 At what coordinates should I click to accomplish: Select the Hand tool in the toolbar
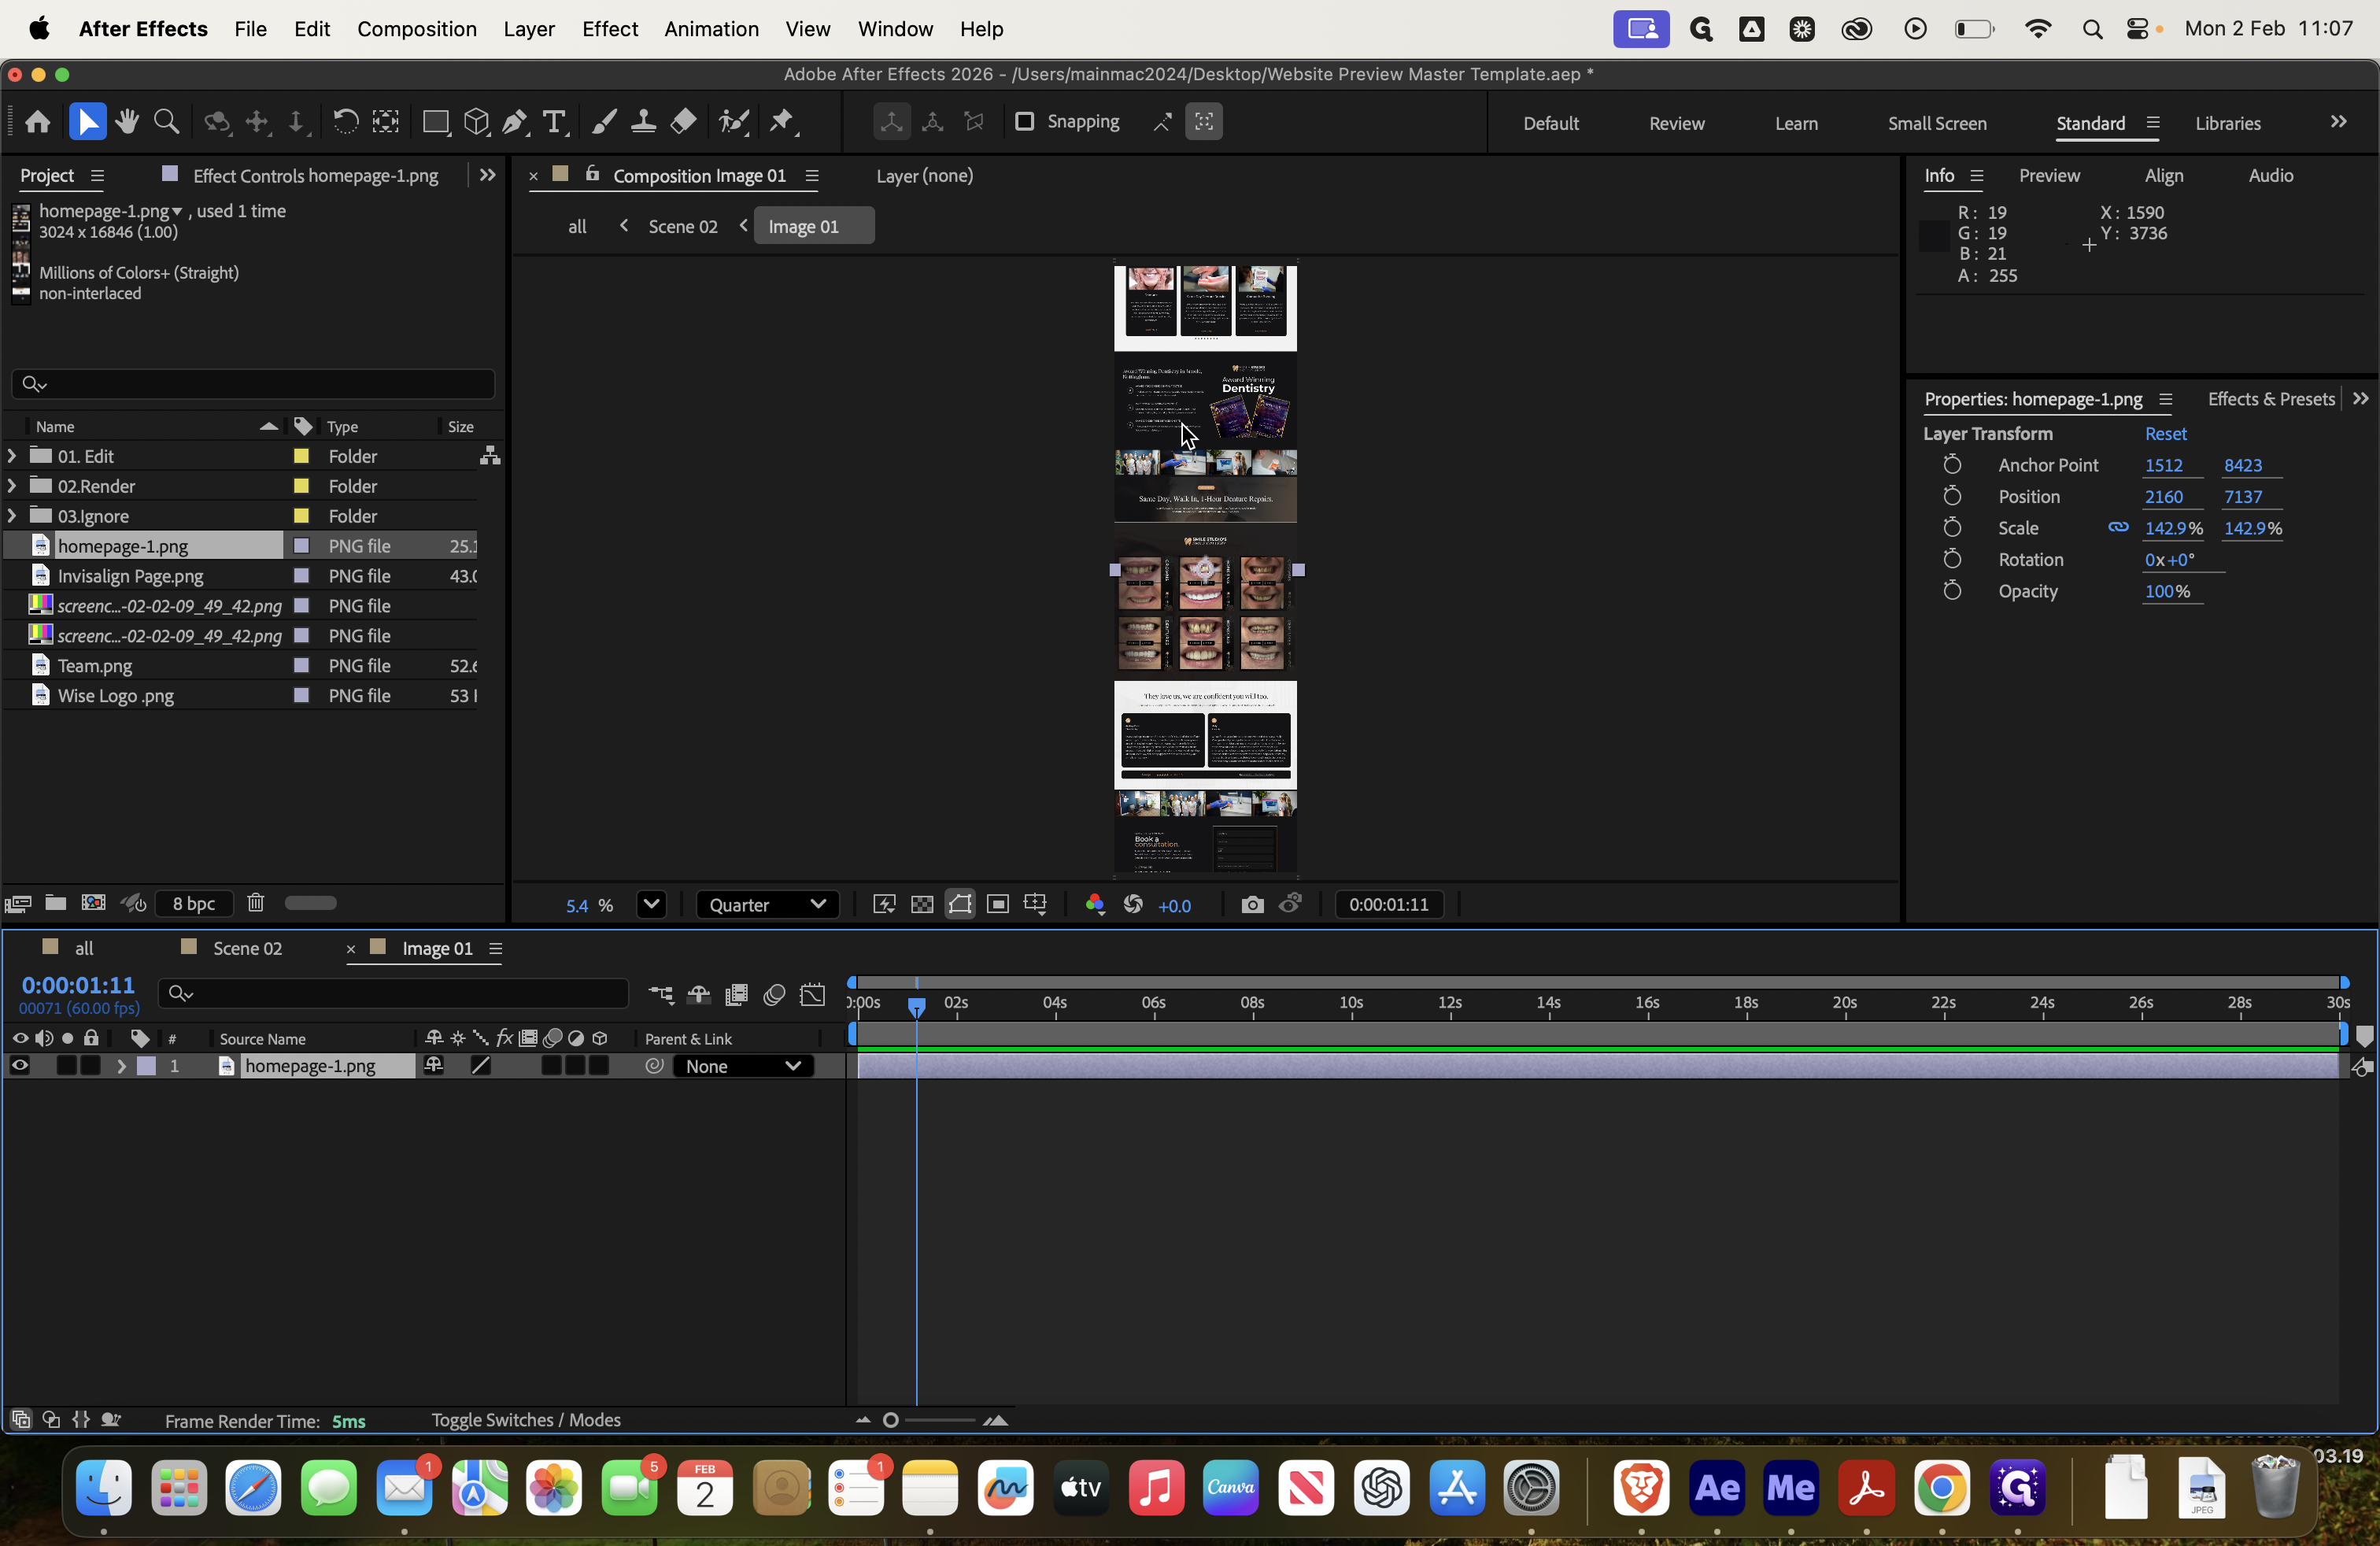pos(127,121)
